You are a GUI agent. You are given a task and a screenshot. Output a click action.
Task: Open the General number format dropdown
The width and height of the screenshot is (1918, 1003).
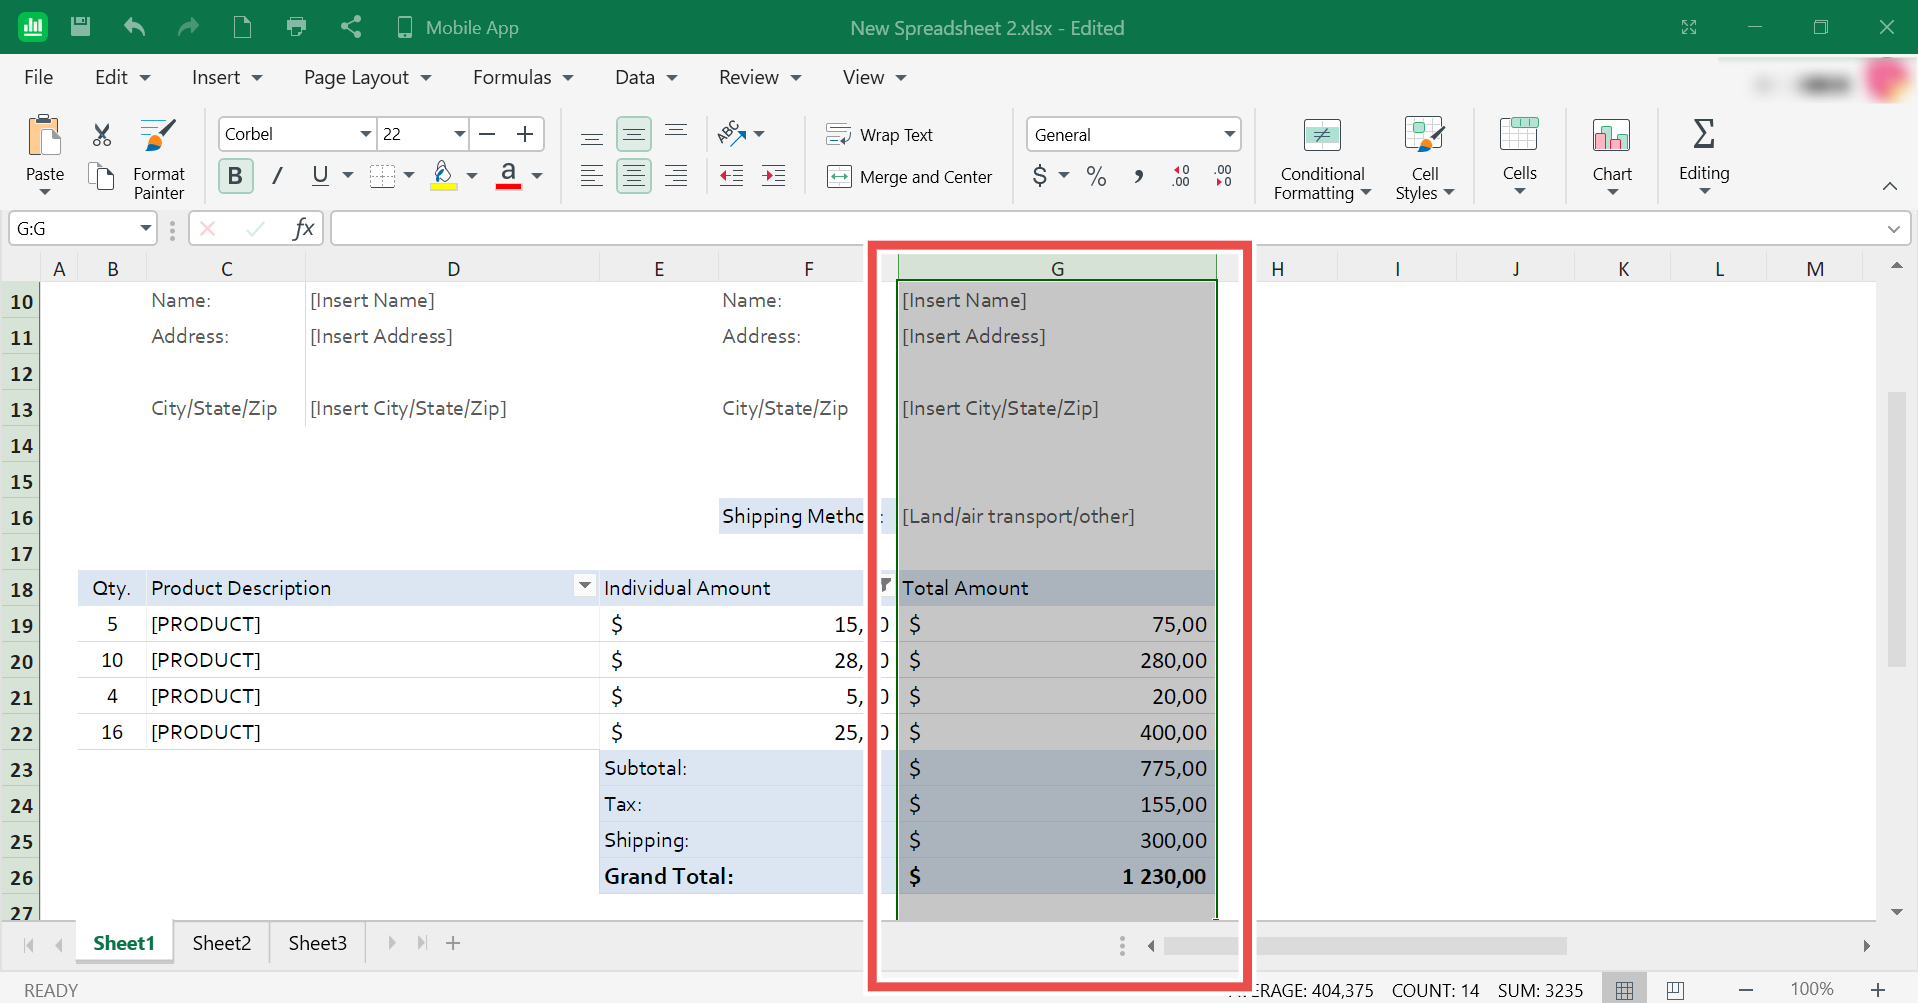[x=1229, y=134]
